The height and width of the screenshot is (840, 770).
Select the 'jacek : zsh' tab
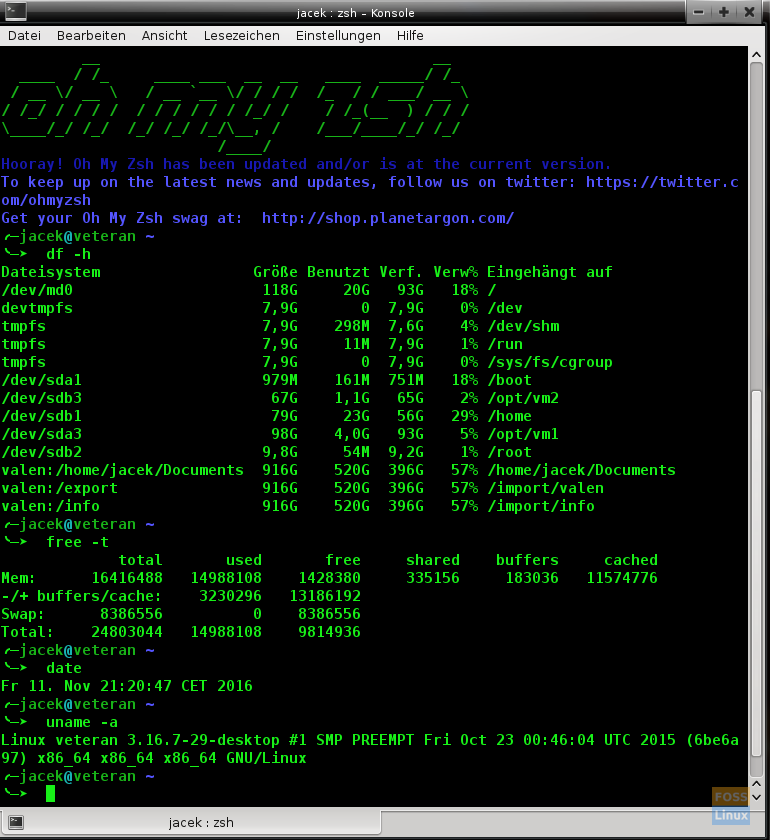tap(191, 822)
